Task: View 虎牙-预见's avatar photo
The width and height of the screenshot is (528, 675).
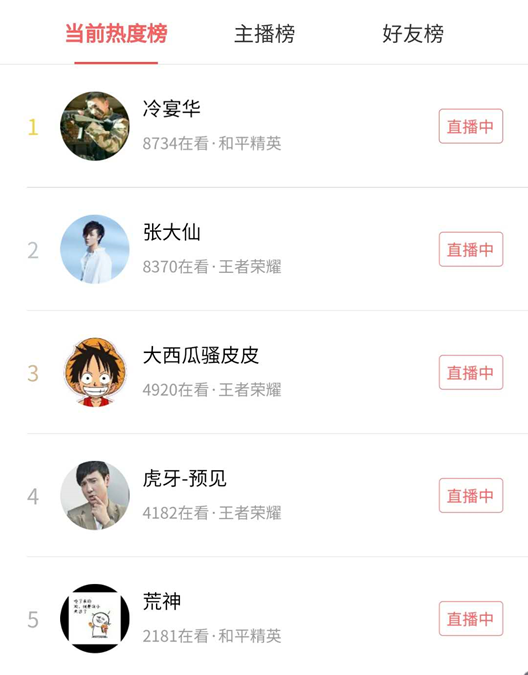Action: (95, 495)
